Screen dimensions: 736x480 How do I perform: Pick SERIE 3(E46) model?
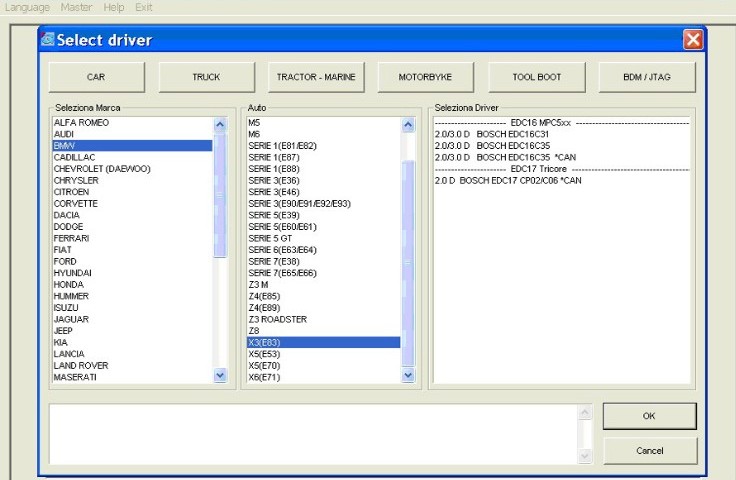click(323, 192)
